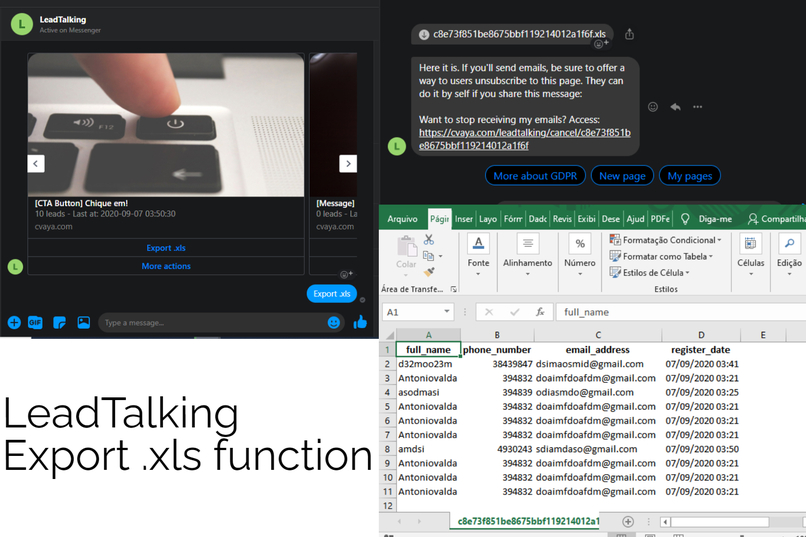Go to previous carousel card
806x537 pixels.
coord(35,164)
